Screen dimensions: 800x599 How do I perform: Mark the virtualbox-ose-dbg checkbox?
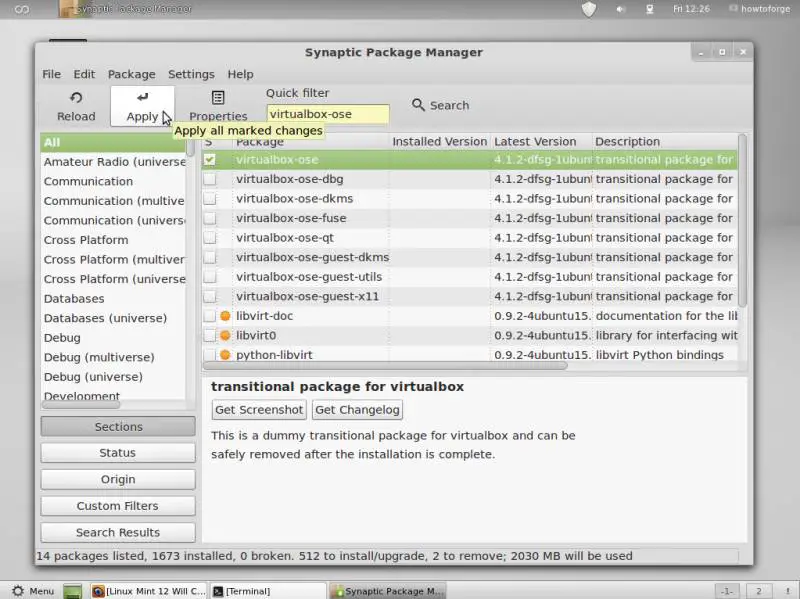[x=210, y=179]
